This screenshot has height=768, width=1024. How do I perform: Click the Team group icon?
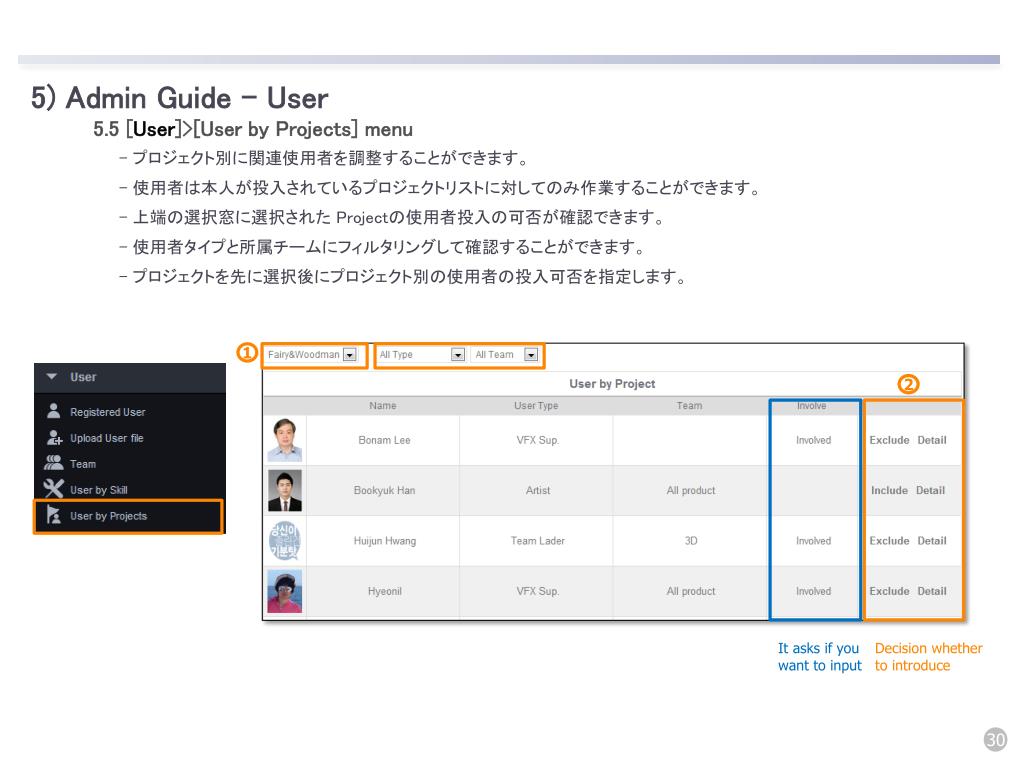[54, 463]
